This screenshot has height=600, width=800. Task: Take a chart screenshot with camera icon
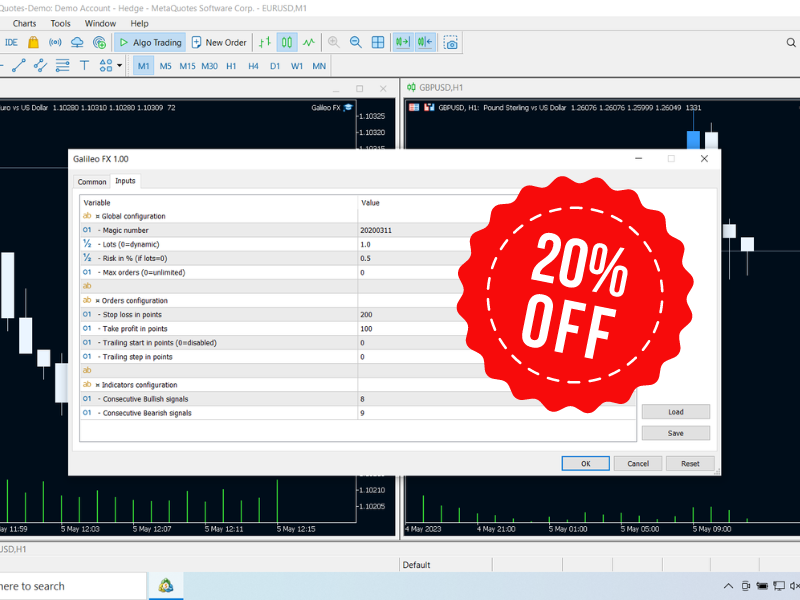coord(451,43)
